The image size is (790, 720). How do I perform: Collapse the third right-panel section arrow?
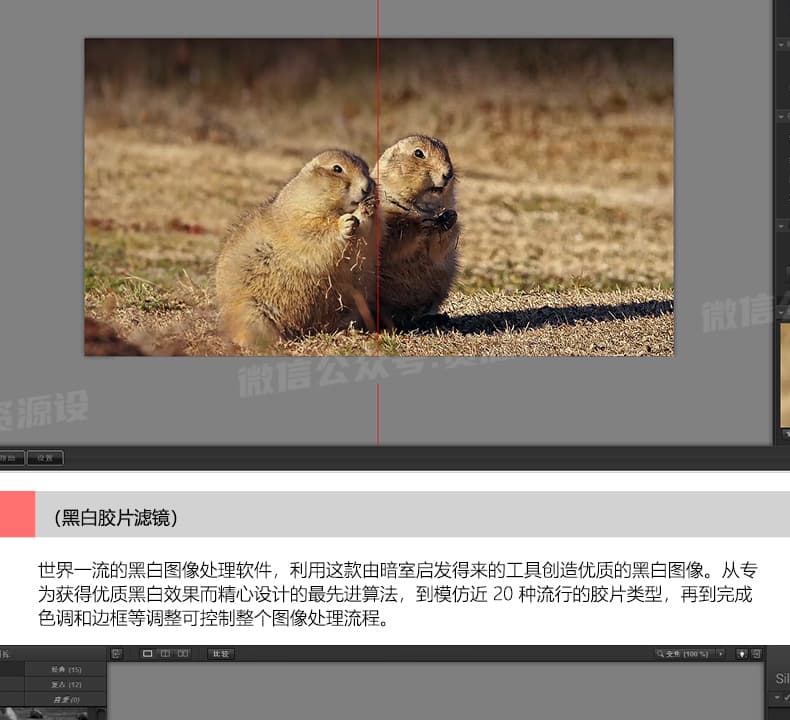click(781, 226)
